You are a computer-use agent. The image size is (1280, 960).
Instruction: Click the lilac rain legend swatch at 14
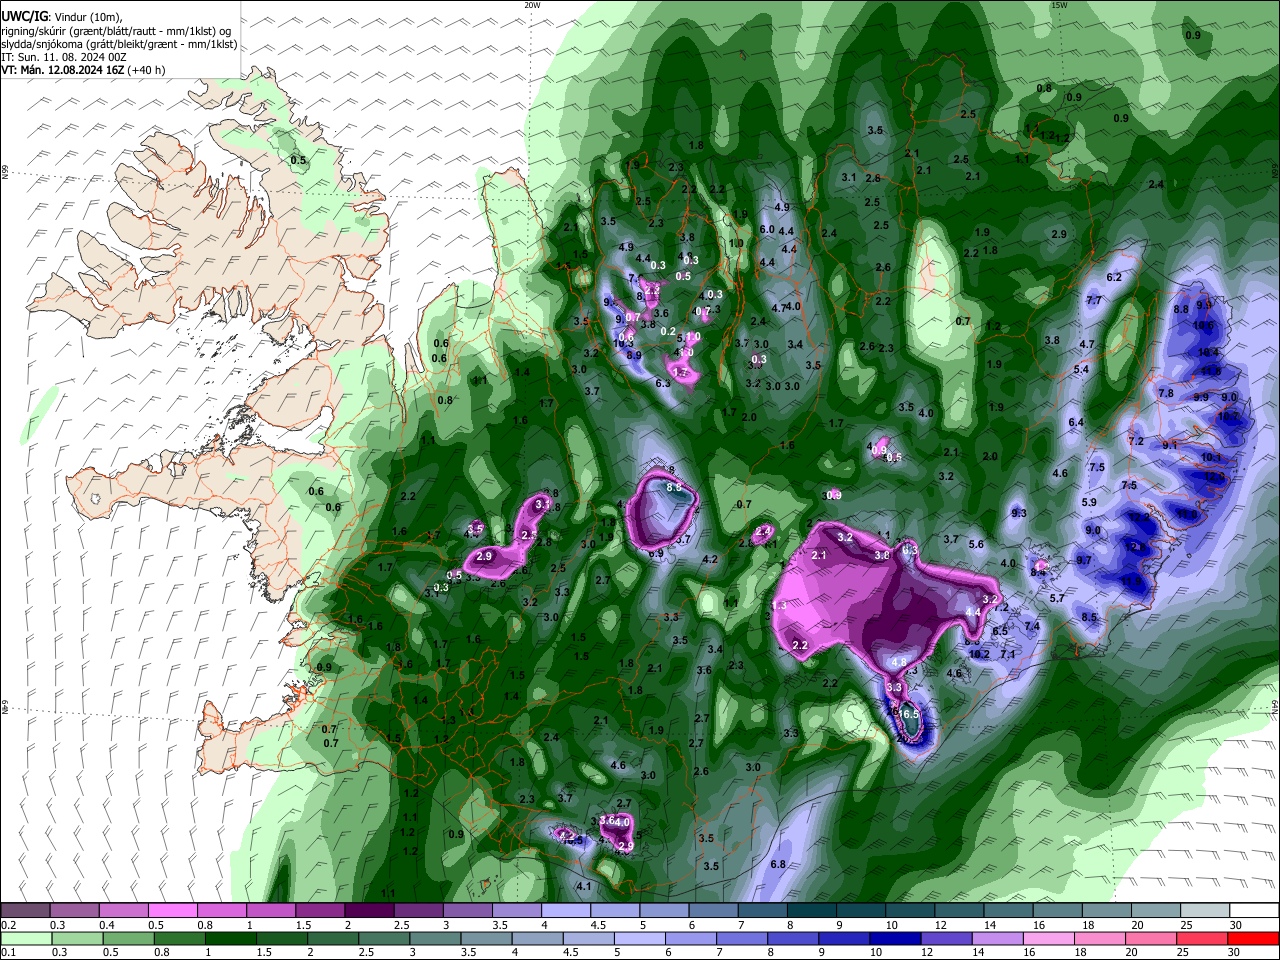(x=996, y=938)
